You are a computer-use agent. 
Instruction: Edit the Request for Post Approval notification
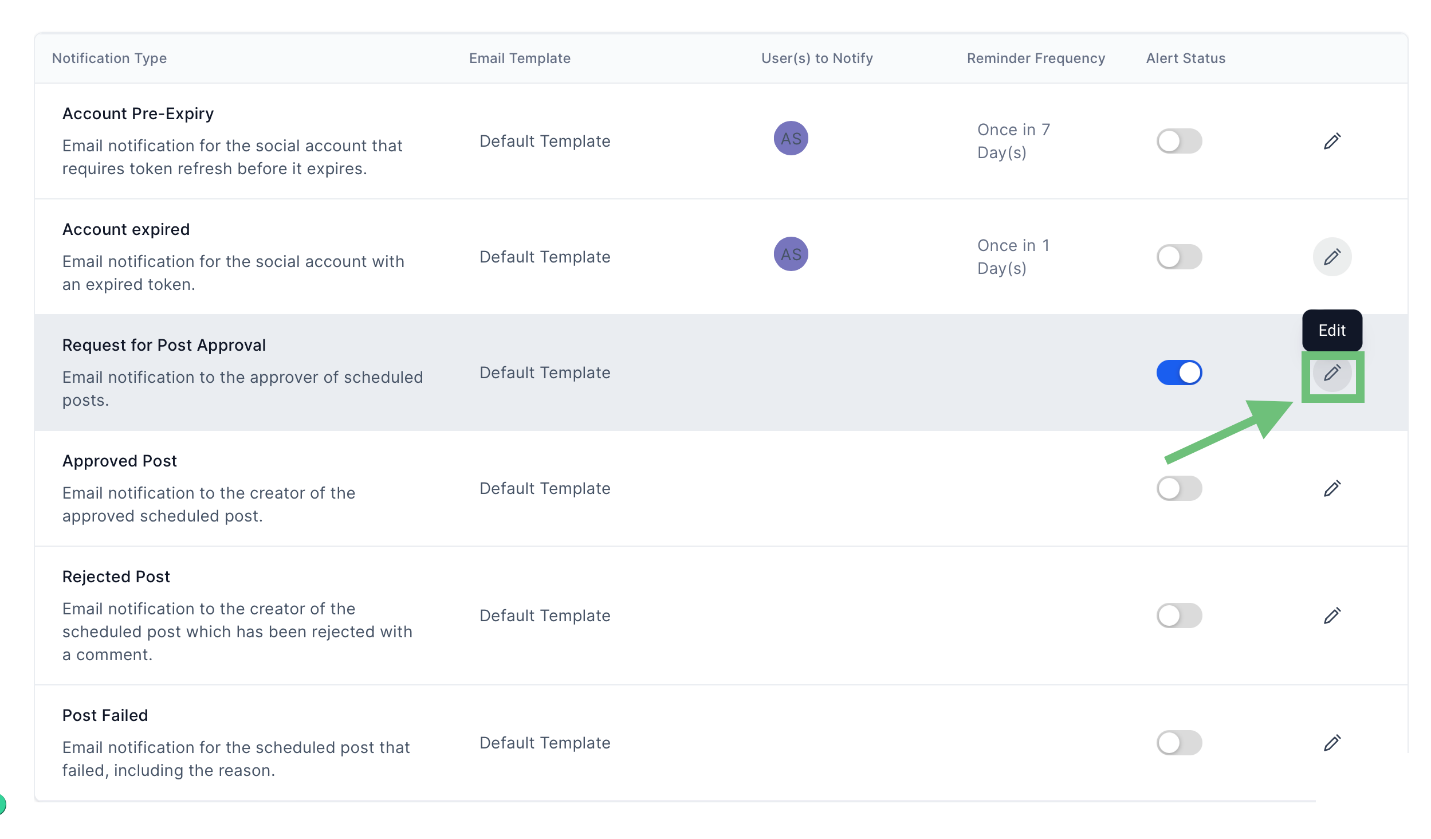(1332, 373)
